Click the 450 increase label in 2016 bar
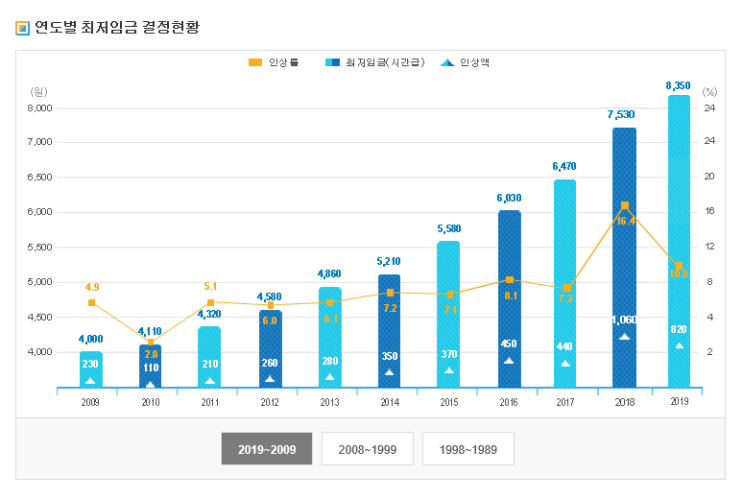Screen dimensions: 743x498 point(508,344)
